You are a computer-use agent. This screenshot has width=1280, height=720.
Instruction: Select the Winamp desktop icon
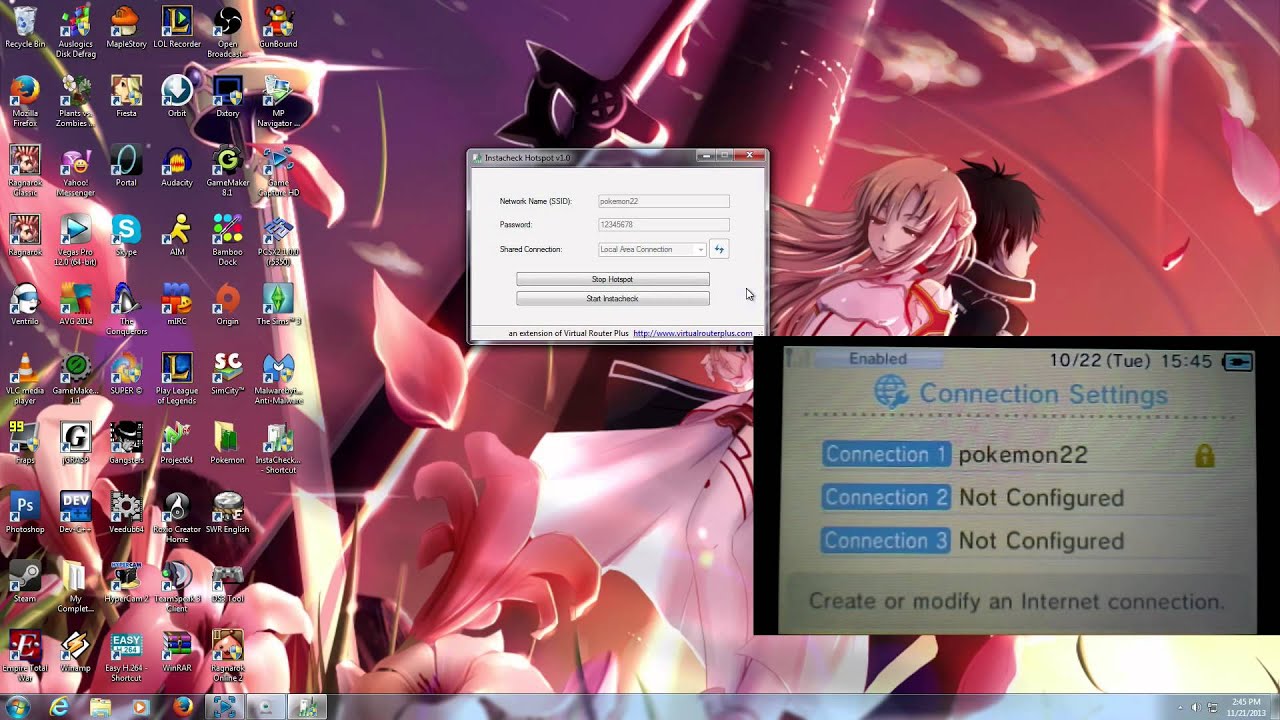coord(76,649)
